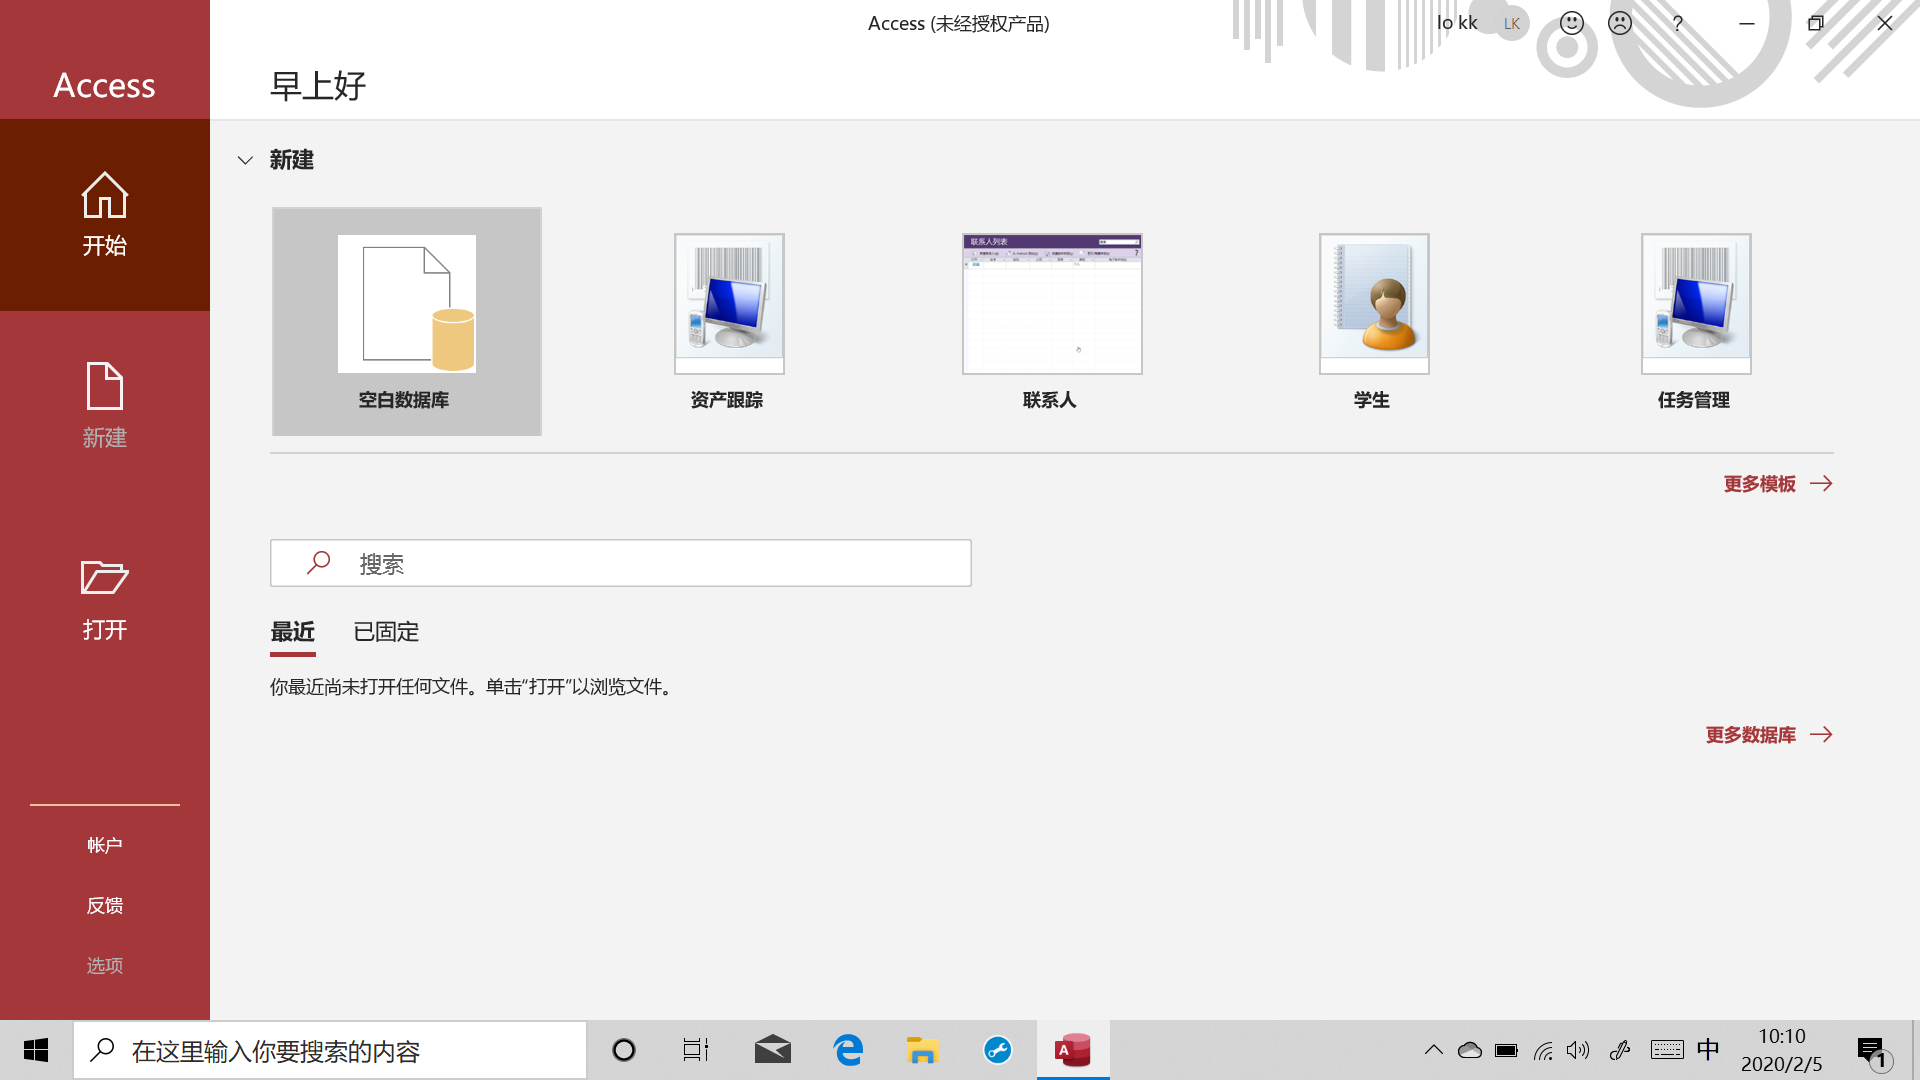Launch Microsoft Edge from taskbar
The width and height of the screenshot is (1920, 1080).
click(848, 1050)
